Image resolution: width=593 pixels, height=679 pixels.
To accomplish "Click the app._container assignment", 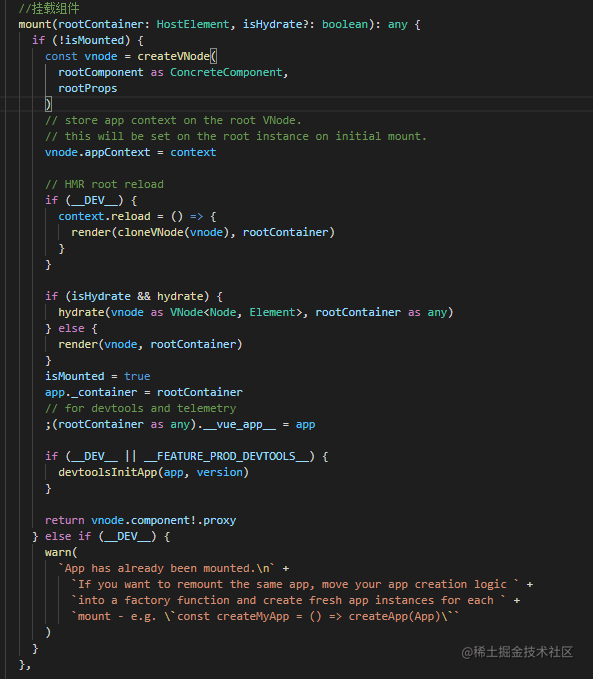I will 144,392.
